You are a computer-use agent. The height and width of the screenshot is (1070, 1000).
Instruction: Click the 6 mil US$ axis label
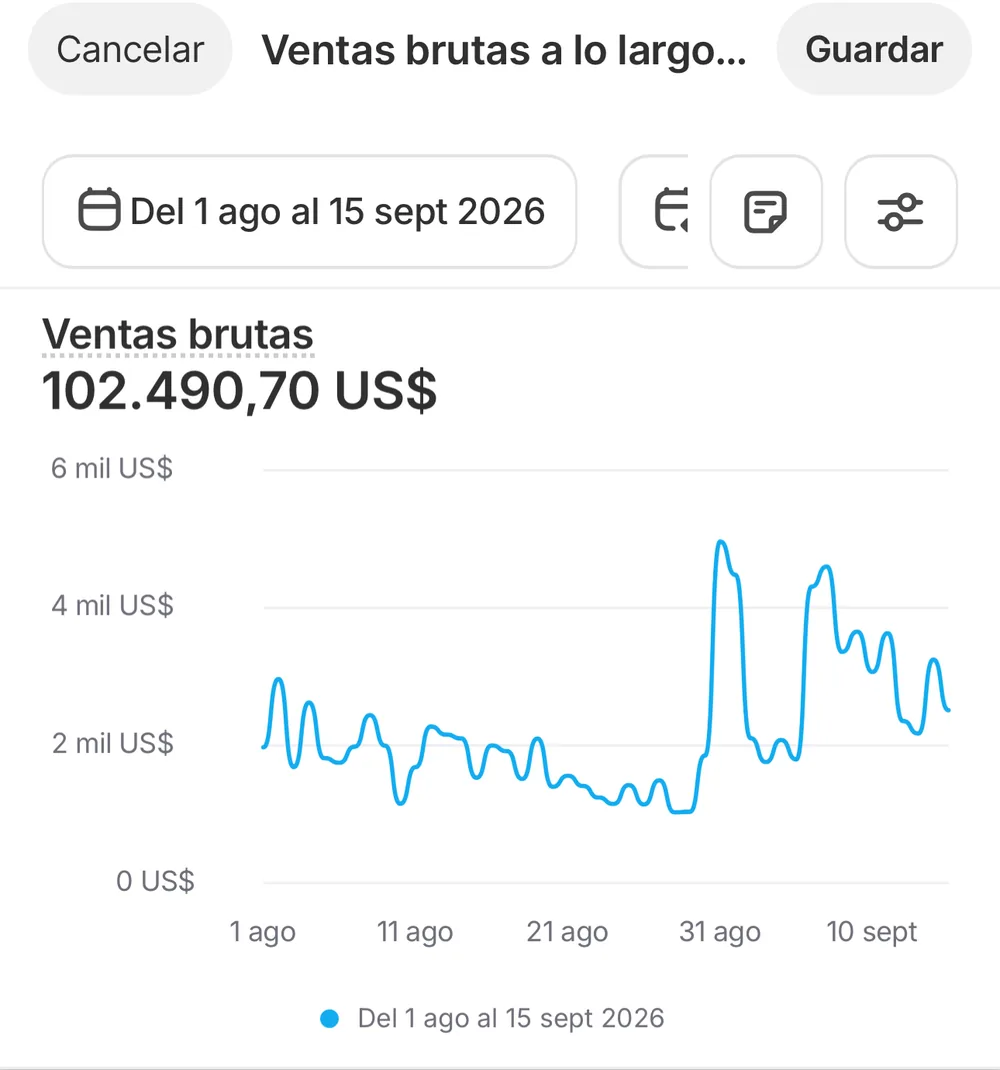tap(112, 469)
